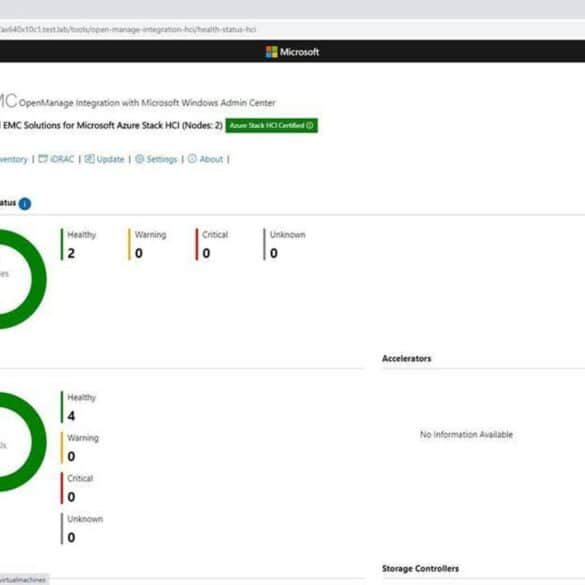Open the partially visible Inventory tab

tap(14, 160)
